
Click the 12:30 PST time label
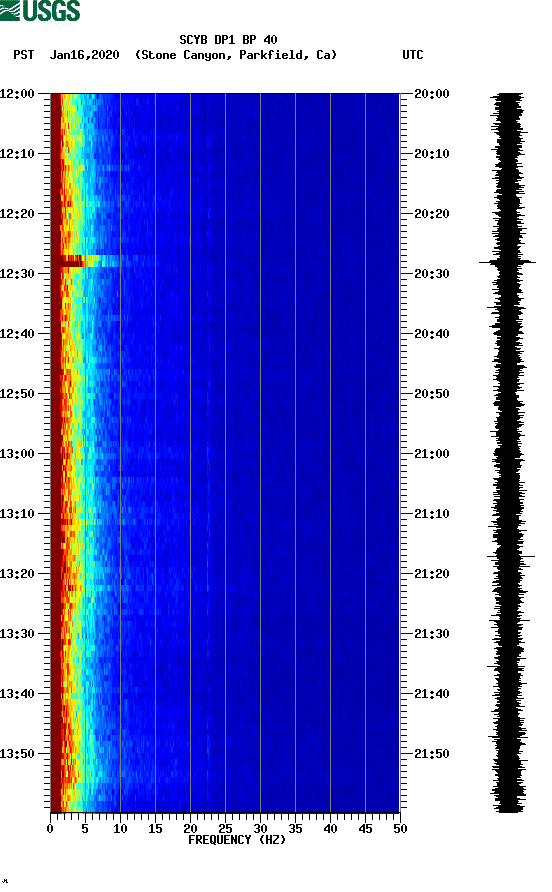[17, 274]
